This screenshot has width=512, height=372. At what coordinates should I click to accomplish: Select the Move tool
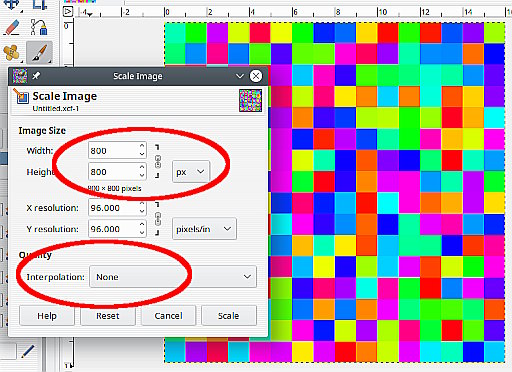pos(12,4)
